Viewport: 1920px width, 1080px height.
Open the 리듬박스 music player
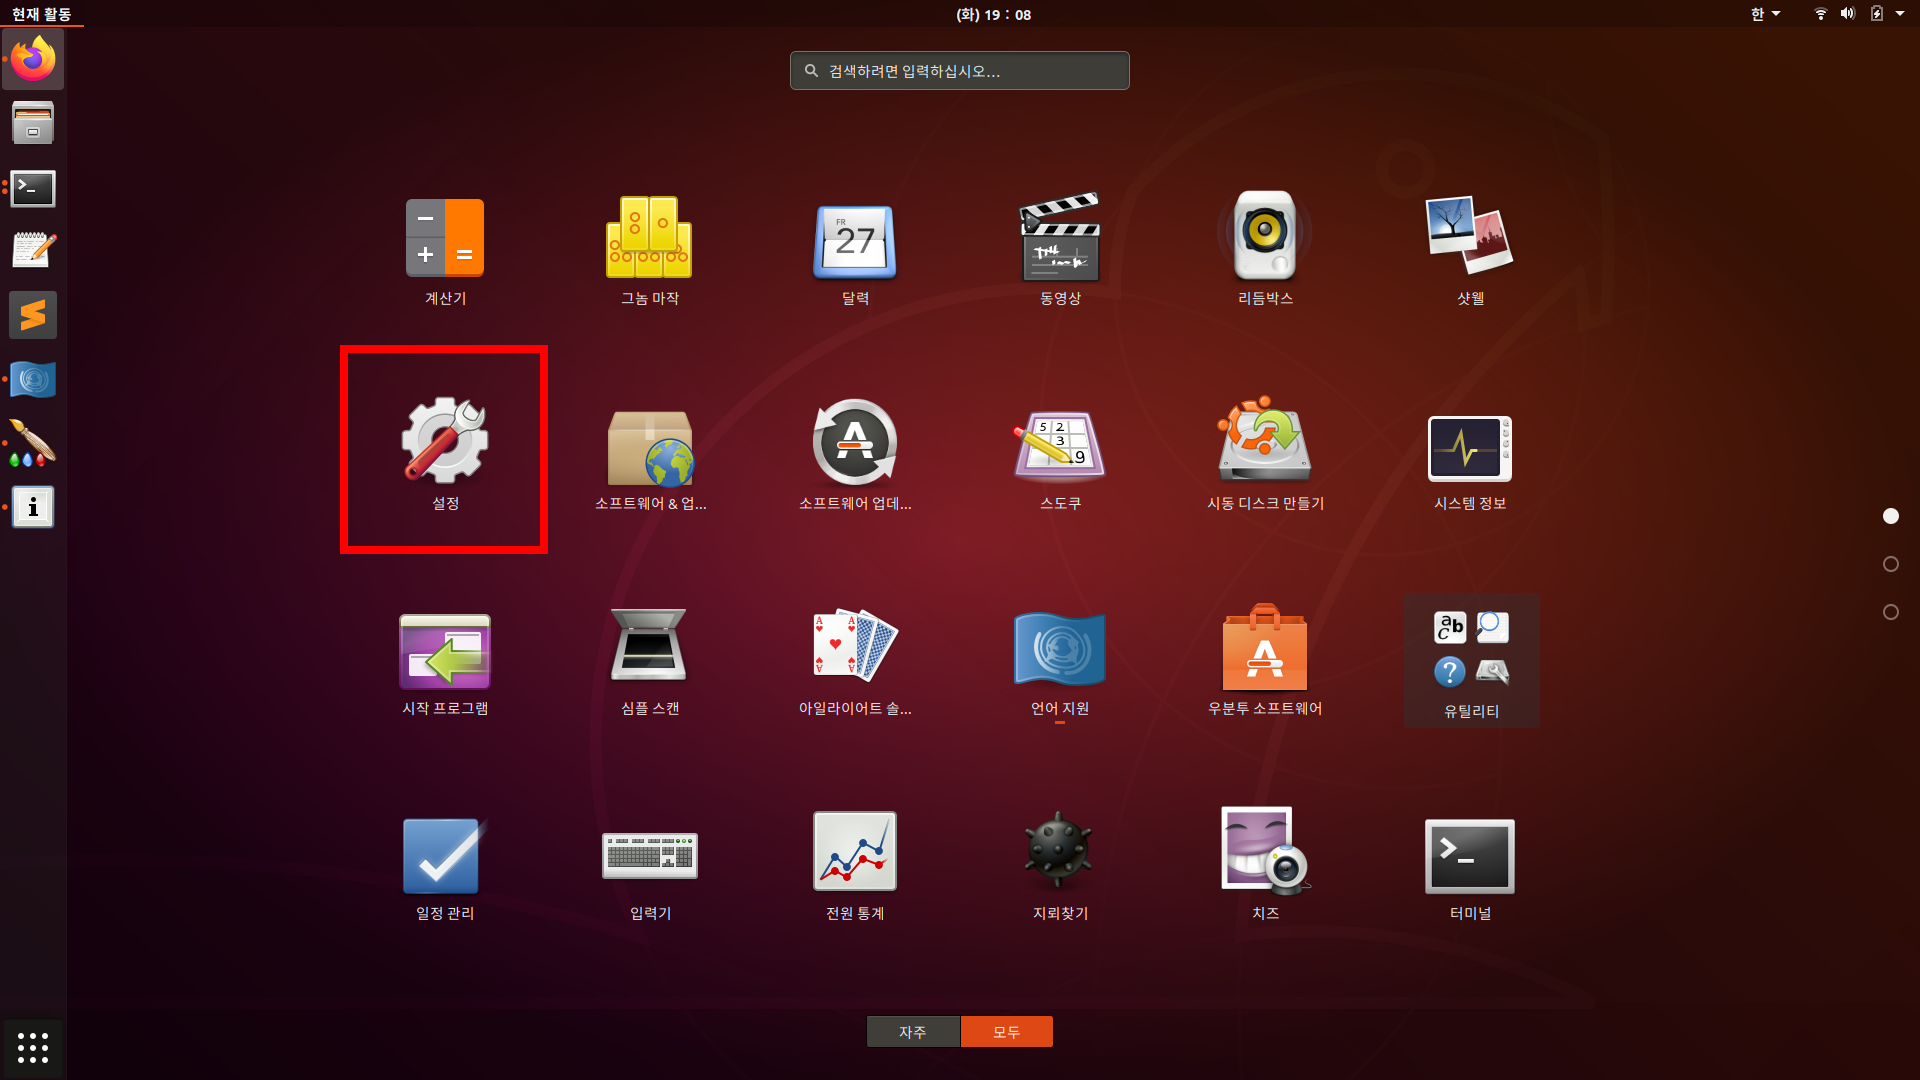[1265, 238]
